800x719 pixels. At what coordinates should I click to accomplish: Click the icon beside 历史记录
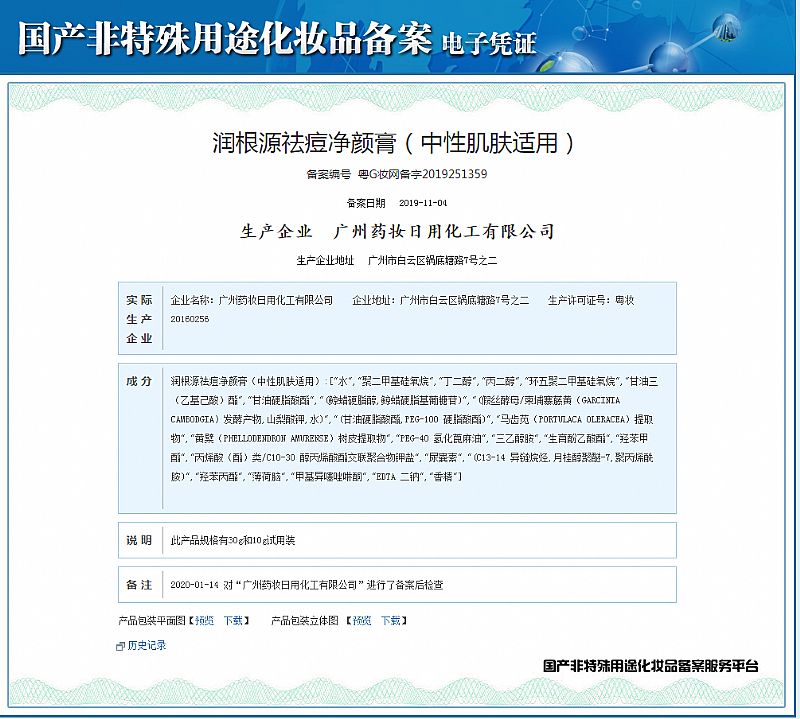point(120,647)
